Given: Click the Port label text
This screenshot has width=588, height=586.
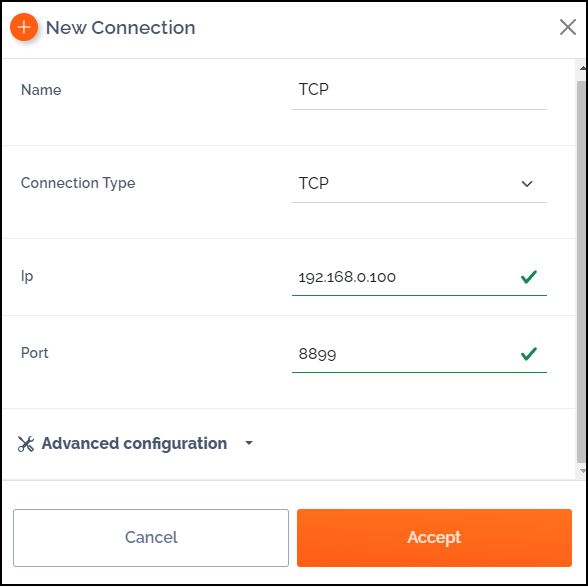Looking at the screenshot, I should tap(34, 353).
